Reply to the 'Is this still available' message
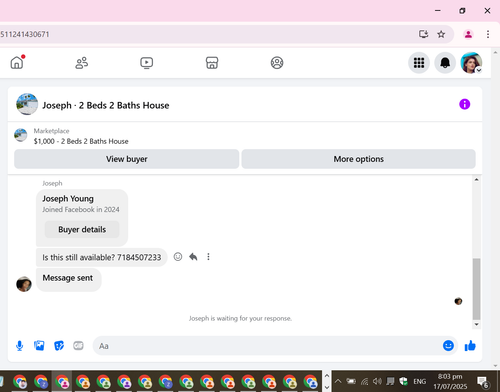This screenshot has height=392, width=500. click(x=193, y=257)
